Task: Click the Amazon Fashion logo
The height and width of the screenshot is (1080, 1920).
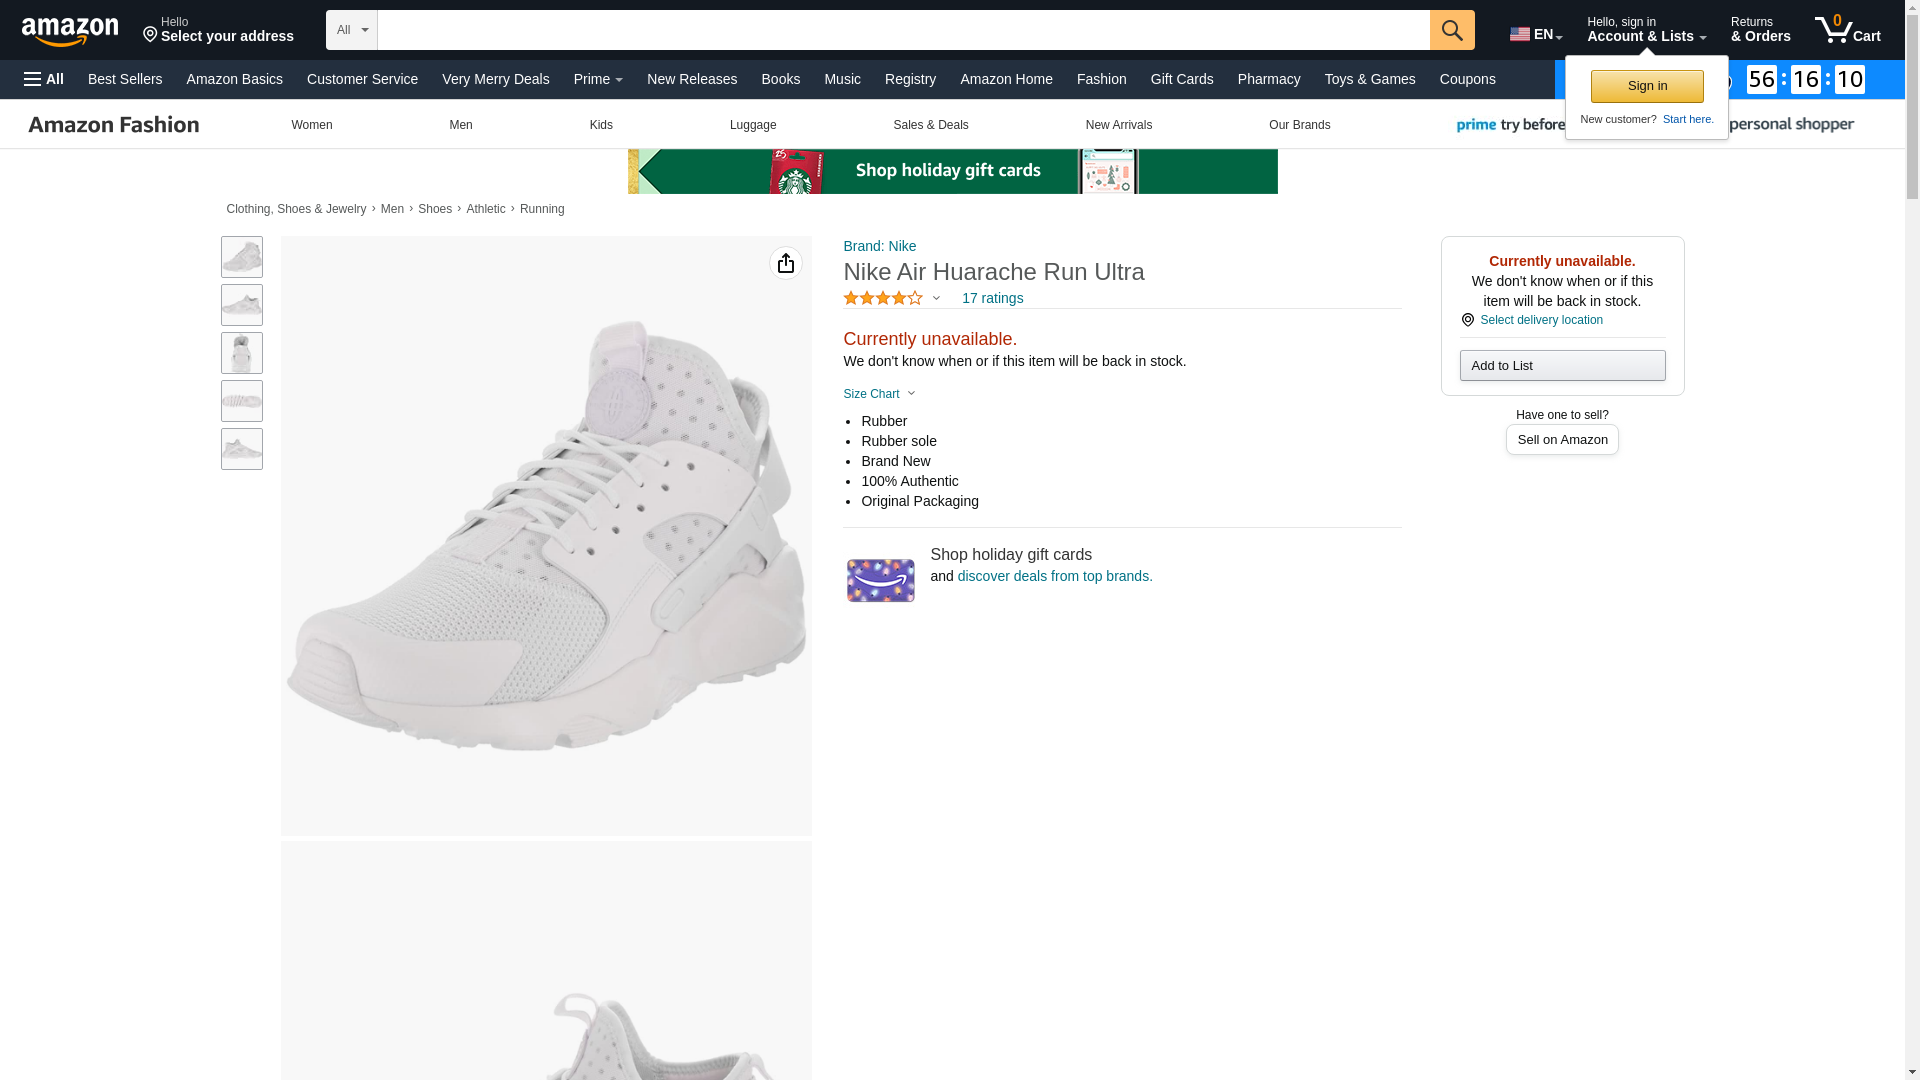Action: click(114, 125)
